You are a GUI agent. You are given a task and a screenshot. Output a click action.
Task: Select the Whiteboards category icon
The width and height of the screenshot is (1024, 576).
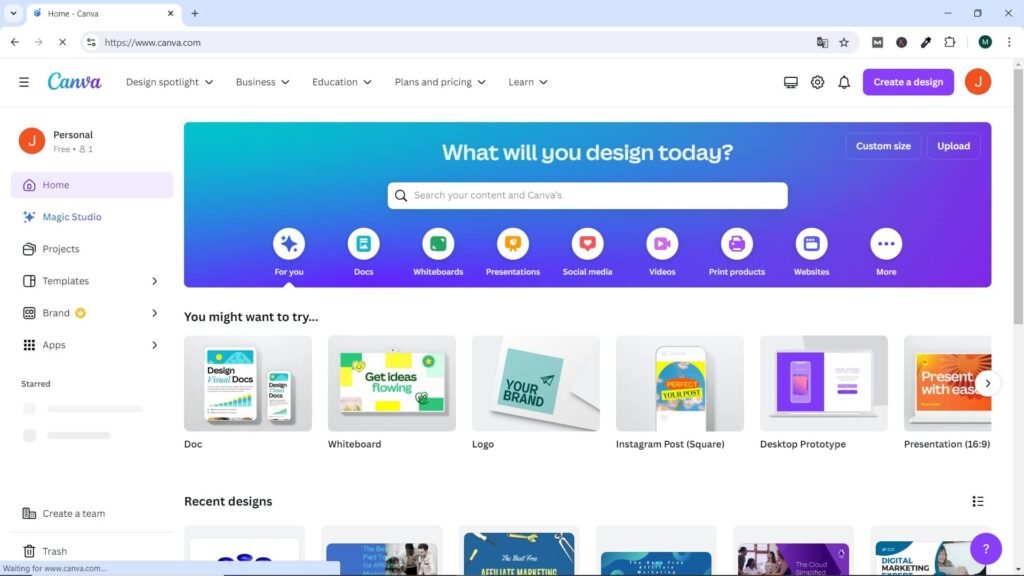[438, 244]
